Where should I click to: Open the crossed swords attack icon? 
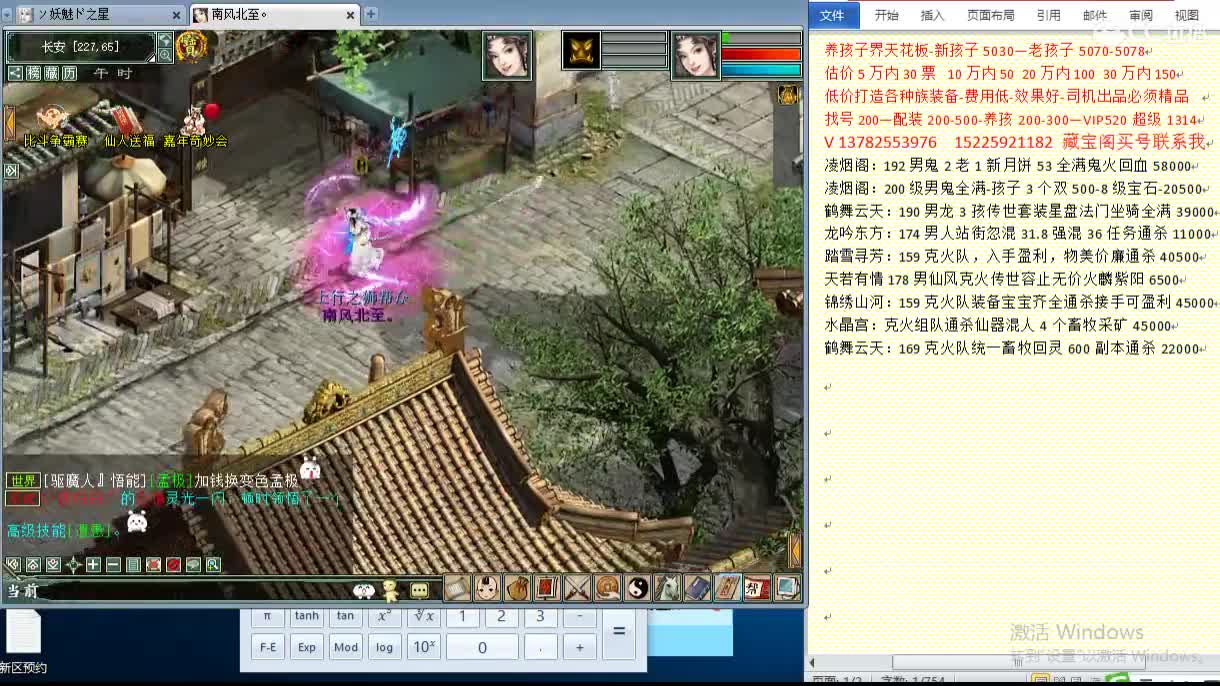pyautogui.click(x=577, y=588)
